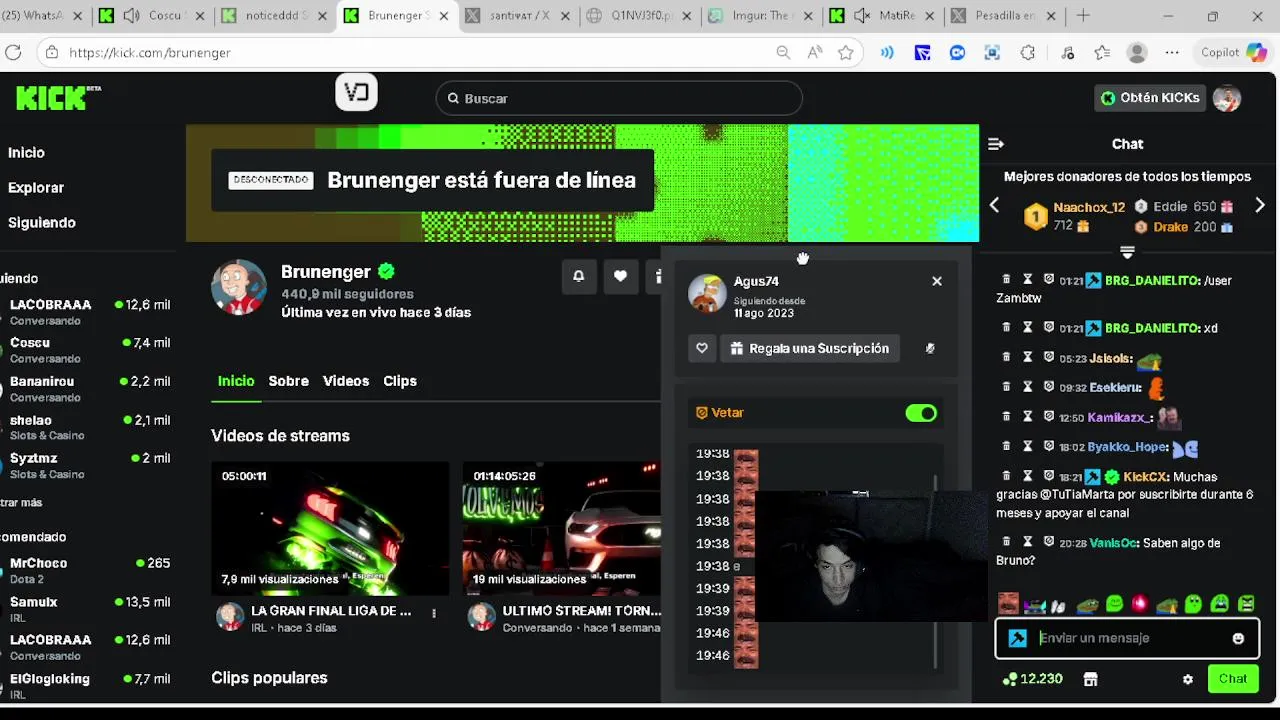Switch to the Sobre tab
Image resolution: width=1280 pixels, height=720 pixels.
(288, 381)
